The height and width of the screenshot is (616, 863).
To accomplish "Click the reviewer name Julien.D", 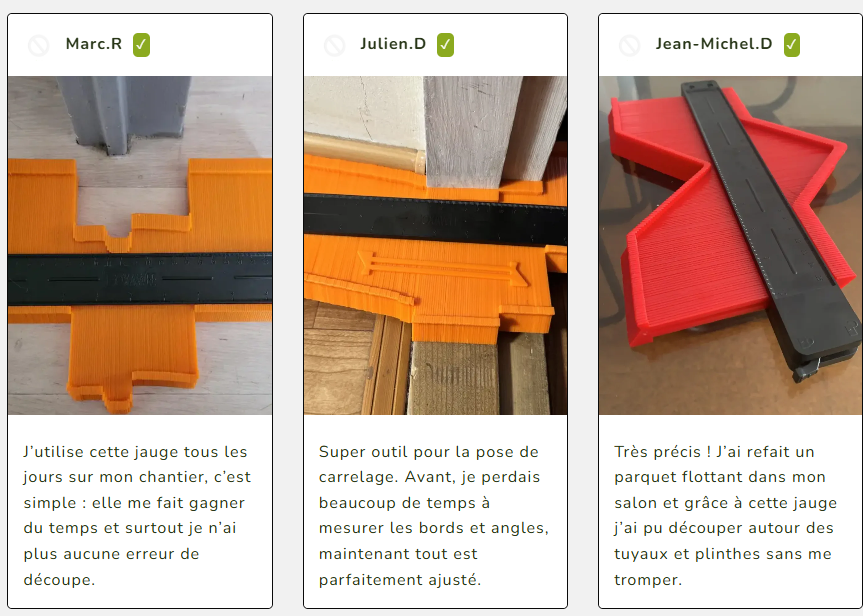I will 393,44.
